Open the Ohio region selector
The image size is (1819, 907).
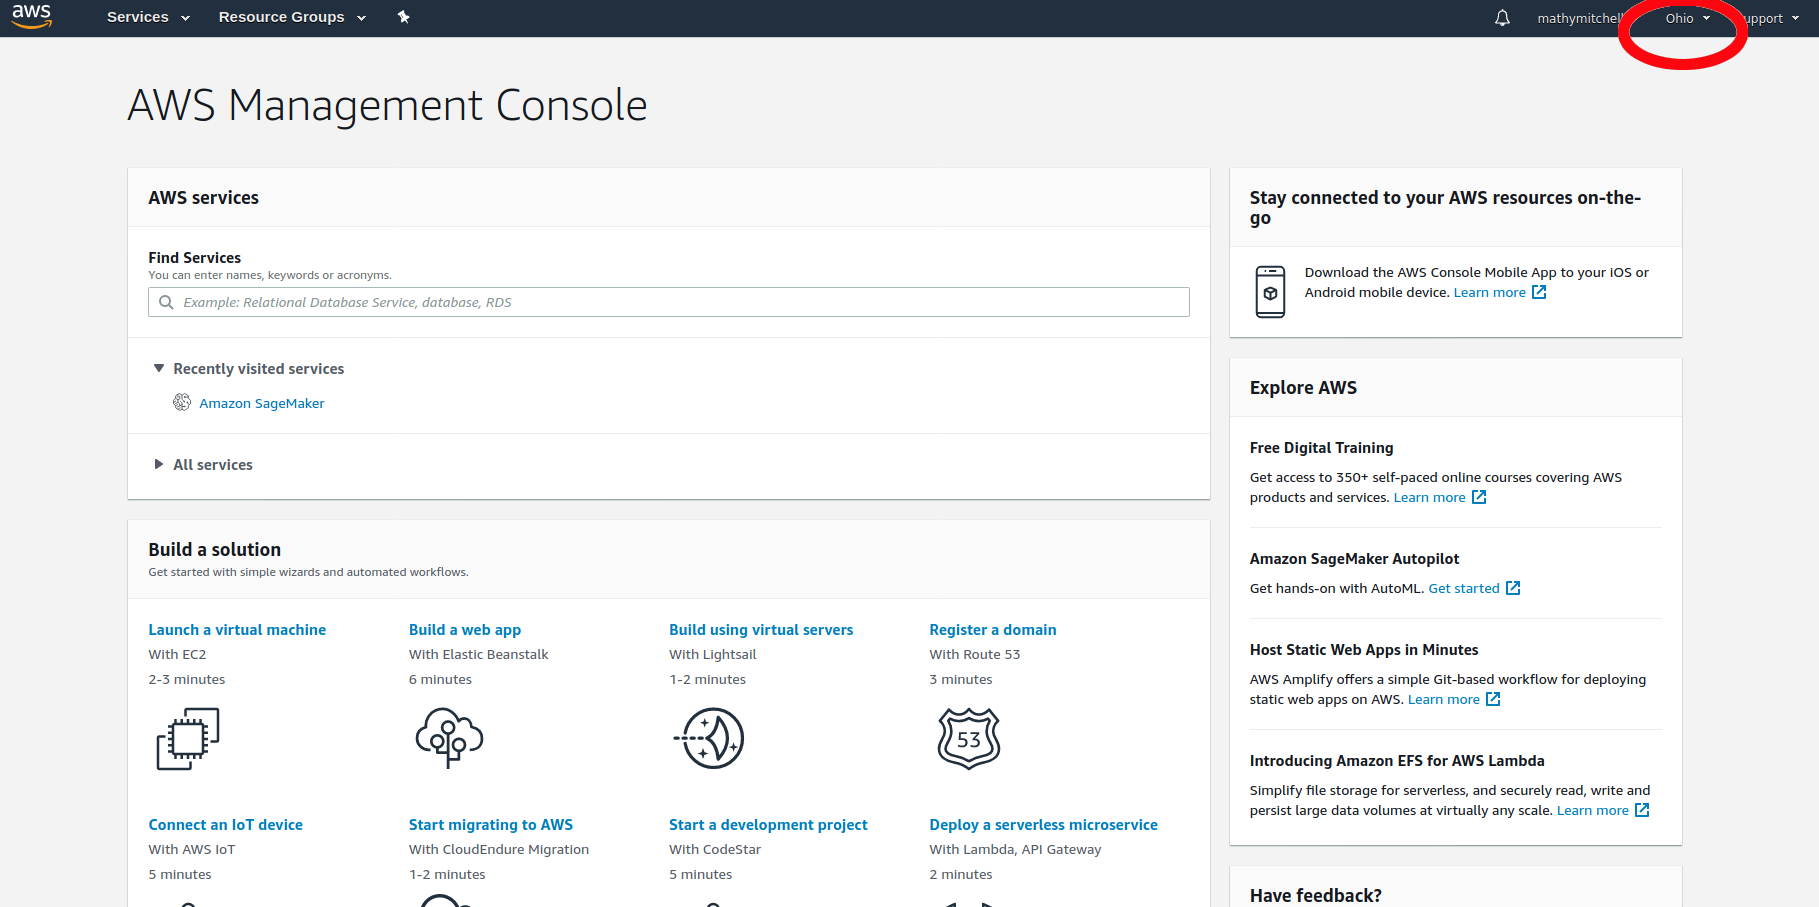pyautogui.click(x=1687, y=18)
